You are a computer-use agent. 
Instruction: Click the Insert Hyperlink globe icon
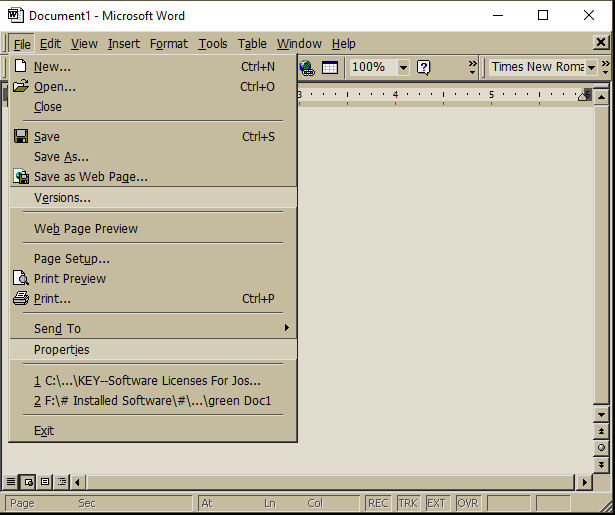coord(307,67)
